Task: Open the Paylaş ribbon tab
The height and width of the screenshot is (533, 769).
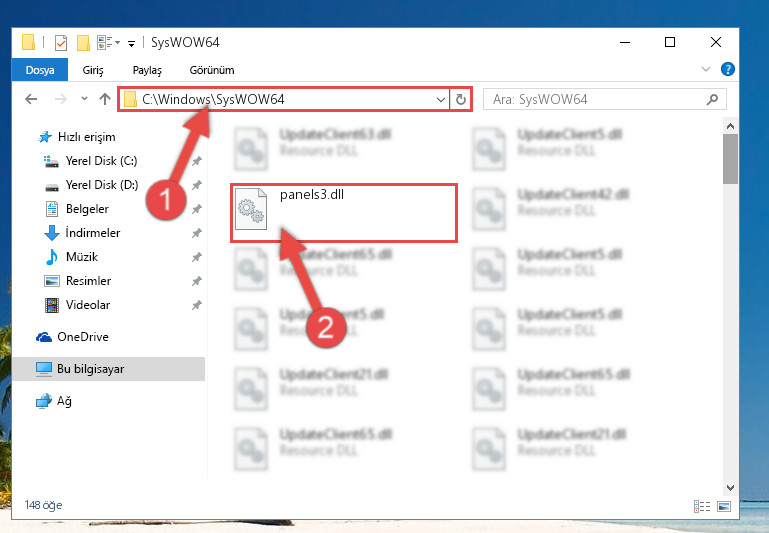Action: point(147,70)
